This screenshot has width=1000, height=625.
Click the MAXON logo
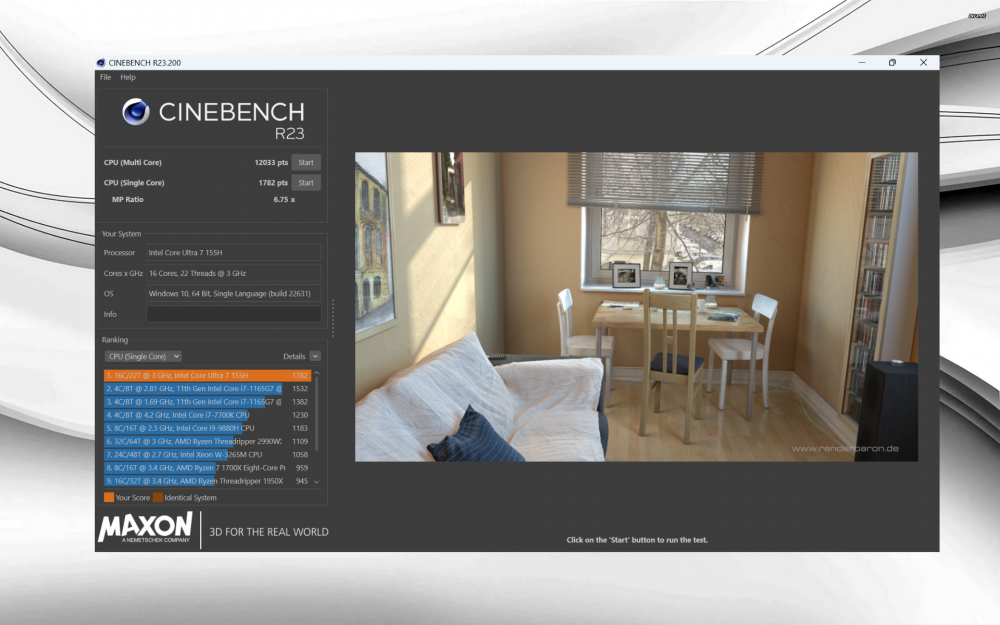[145, 528]
